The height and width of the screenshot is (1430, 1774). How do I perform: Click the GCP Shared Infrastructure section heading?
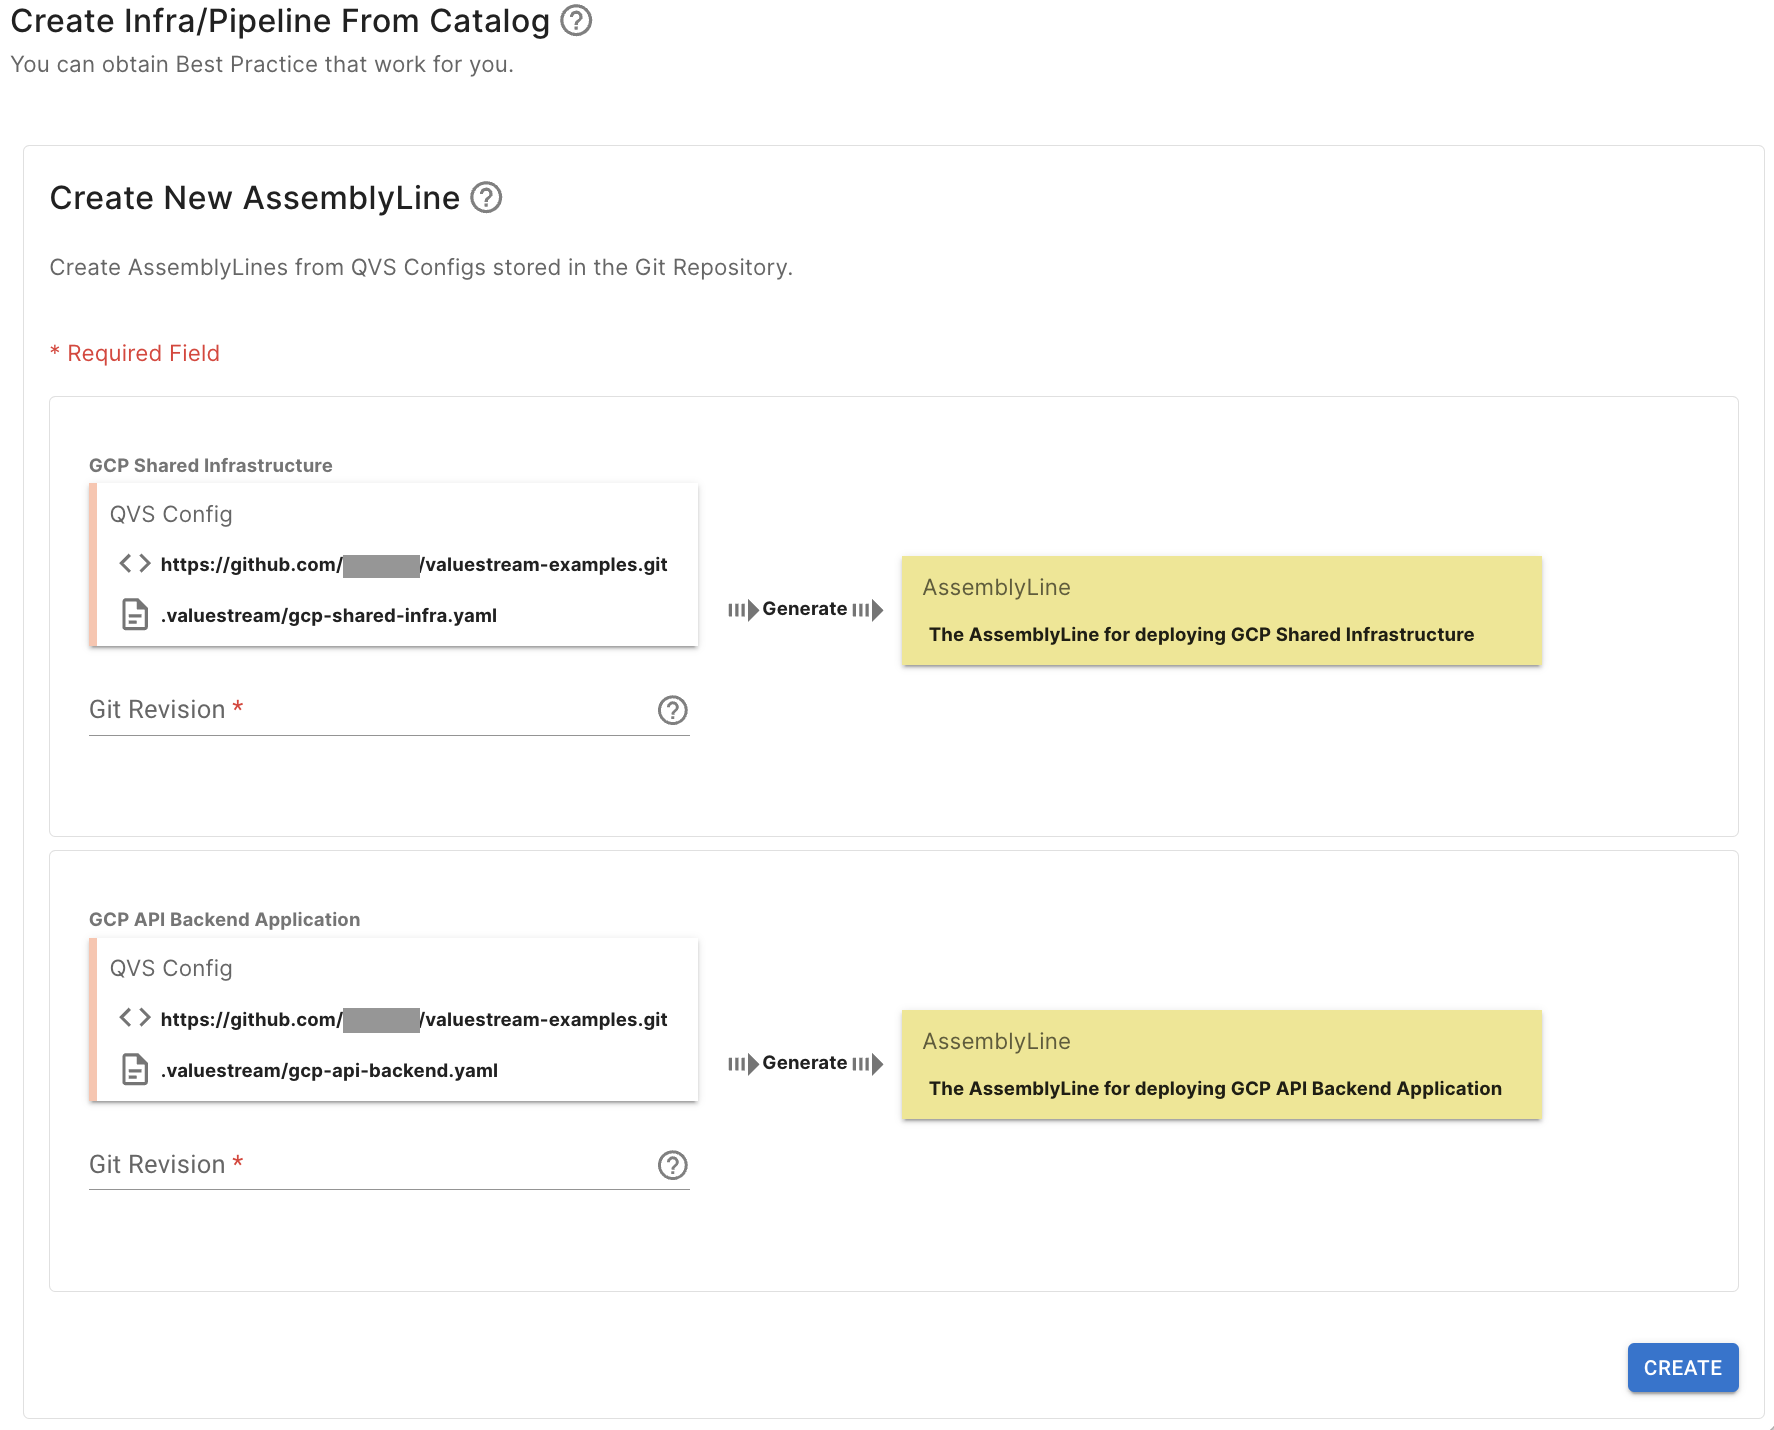click(x=211, y=466)
